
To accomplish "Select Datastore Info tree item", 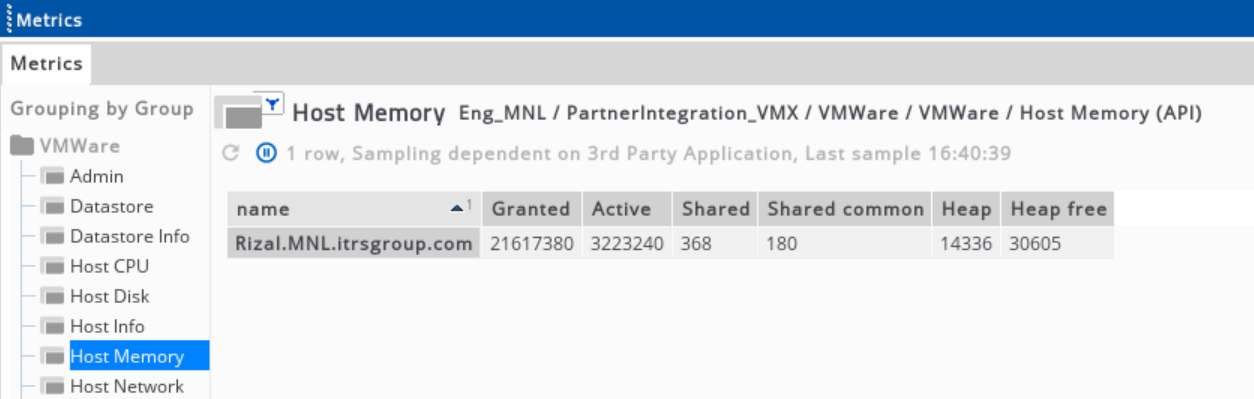I will coord(130,236).
